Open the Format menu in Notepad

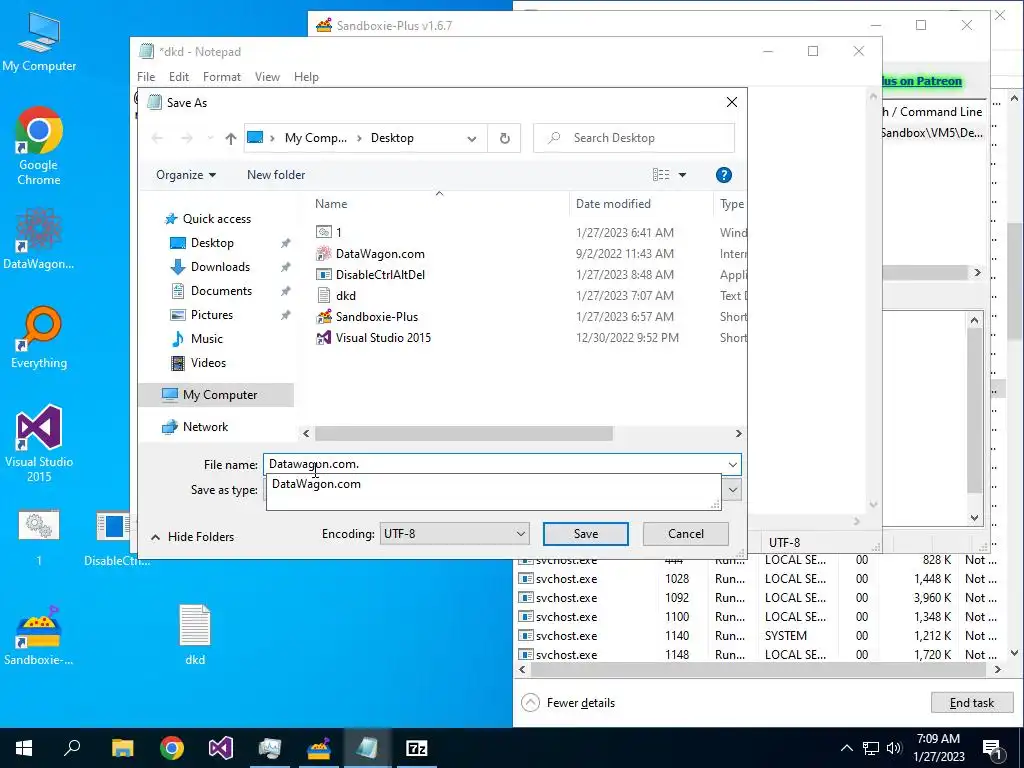(x=221, y=77)
